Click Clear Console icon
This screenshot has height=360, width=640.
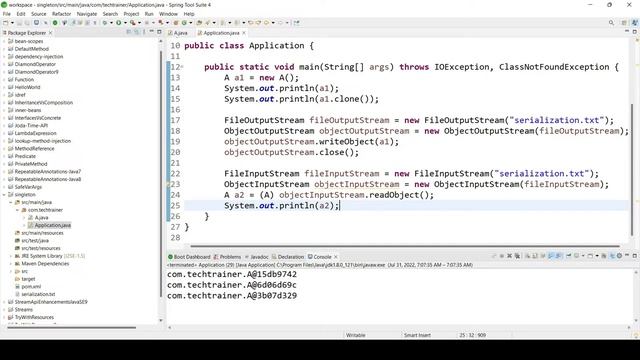tap(527, 256)
